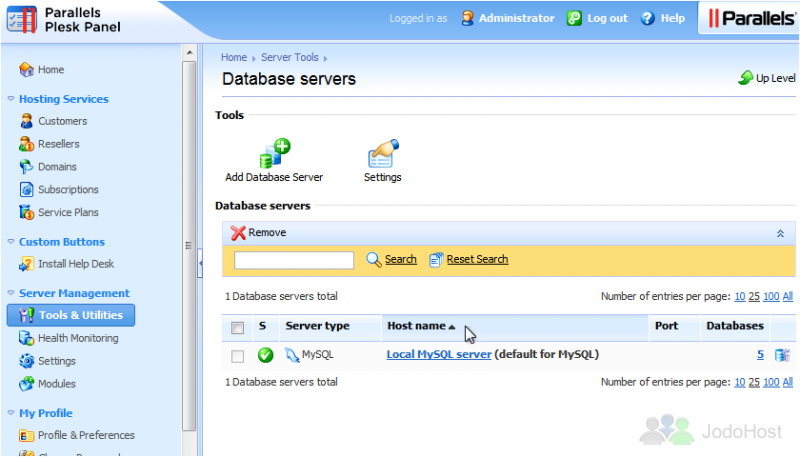This screenshot has width=800, height=457.
Task: Click the Help question mark icon
Action: point(647,18)
